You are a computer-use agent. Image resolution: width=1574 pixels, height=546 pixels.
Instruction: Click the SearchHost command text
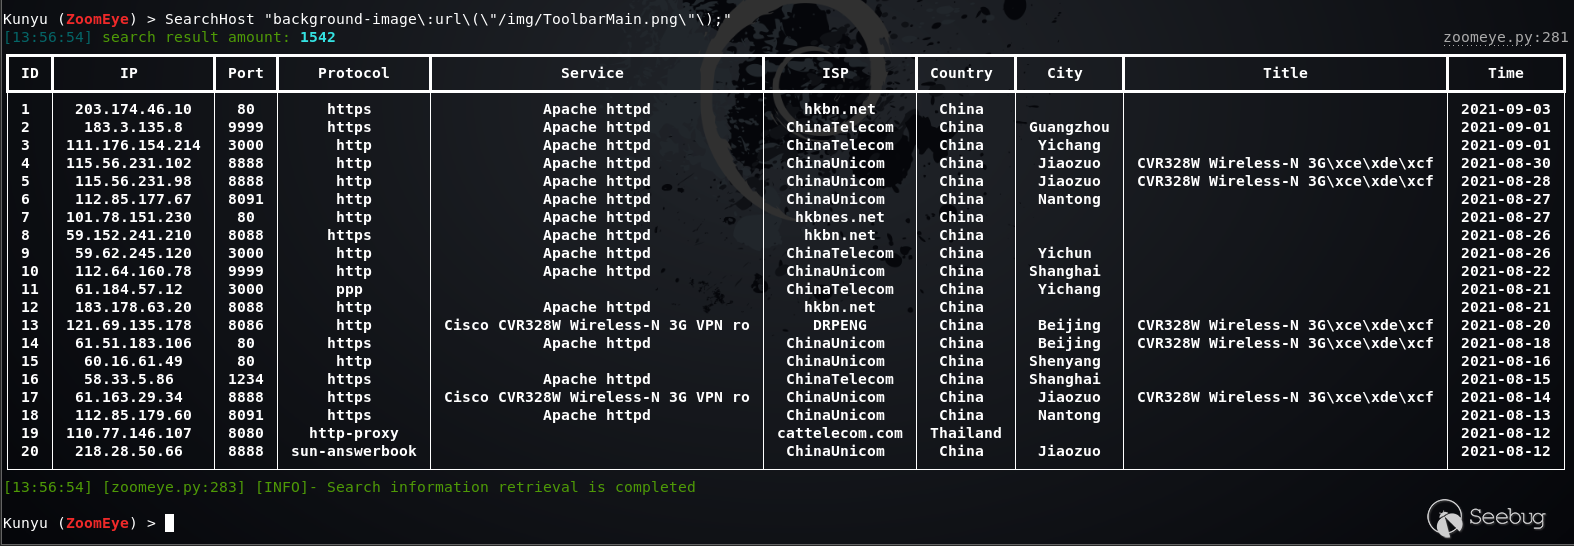(210, 19)
